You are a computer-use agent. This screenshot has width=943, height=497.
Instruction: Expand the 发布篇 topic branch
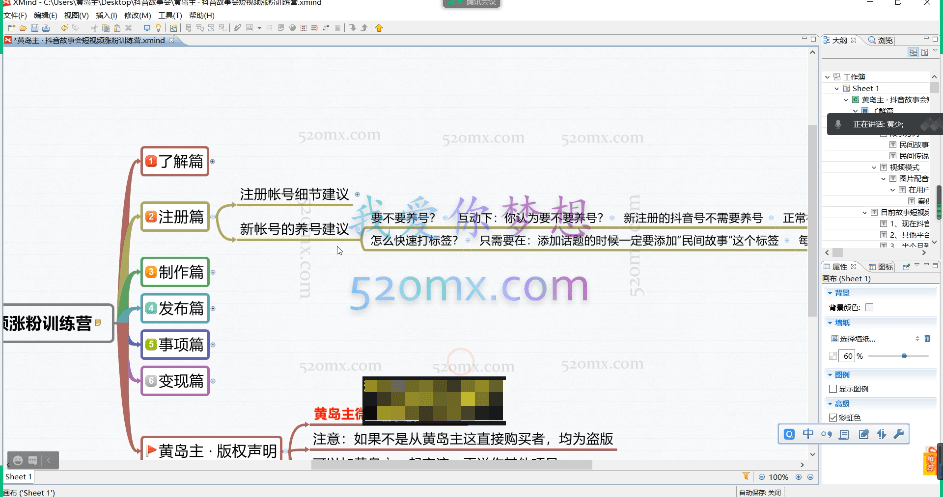point(213,308)
